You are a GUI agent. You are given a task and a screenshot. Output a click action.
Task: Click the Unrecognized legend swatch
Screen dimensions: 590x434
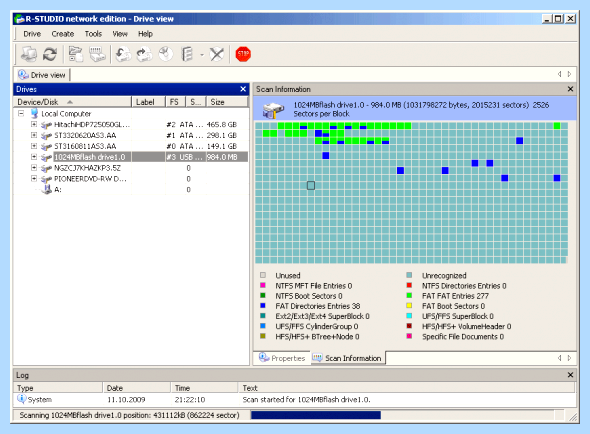409,275
